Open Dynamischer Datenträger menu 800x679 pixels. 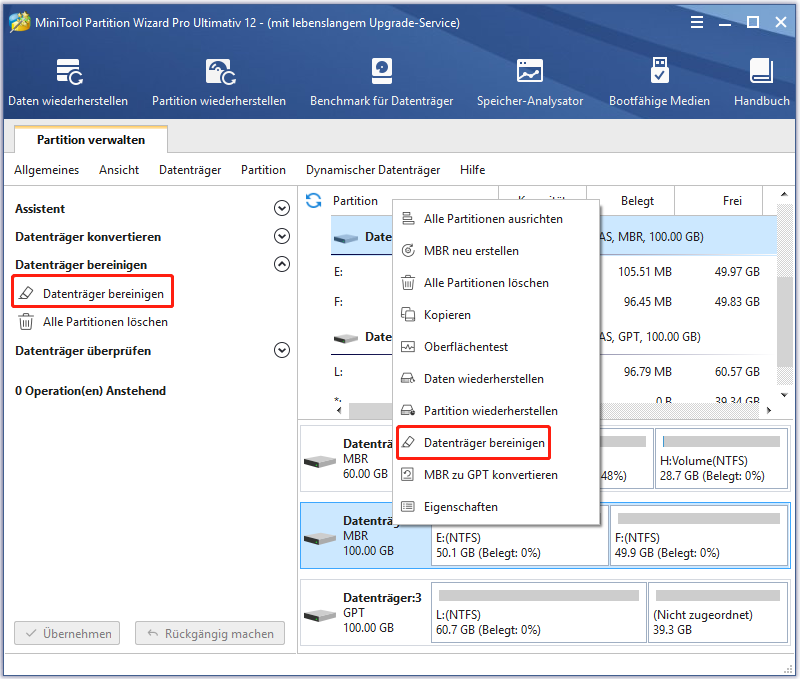pos(373,170)
